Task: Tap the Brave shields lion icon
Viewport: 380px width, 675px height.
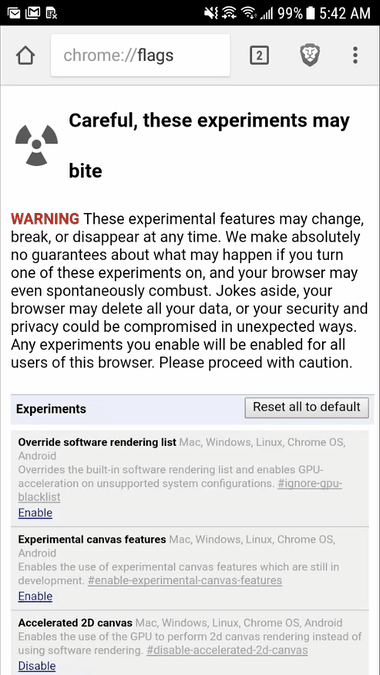Action: (310, 56)
